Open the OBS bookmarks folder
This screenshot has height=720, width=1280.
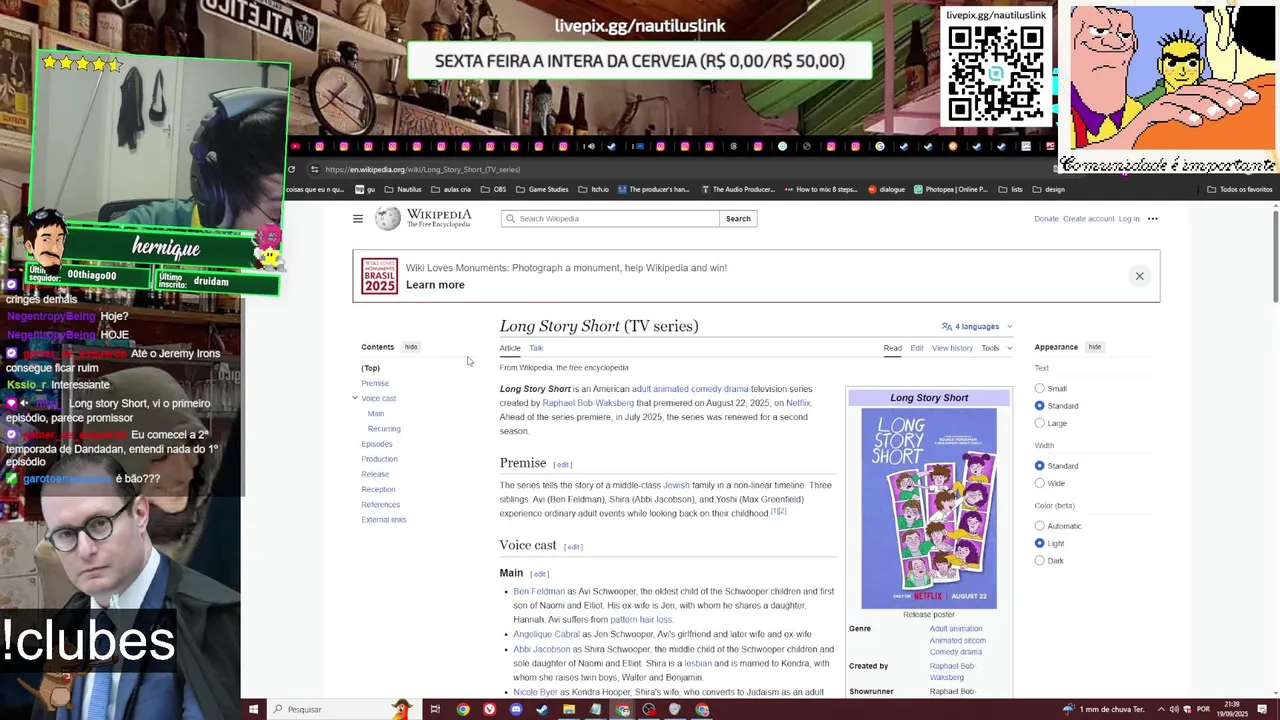(x=493, y=189)
